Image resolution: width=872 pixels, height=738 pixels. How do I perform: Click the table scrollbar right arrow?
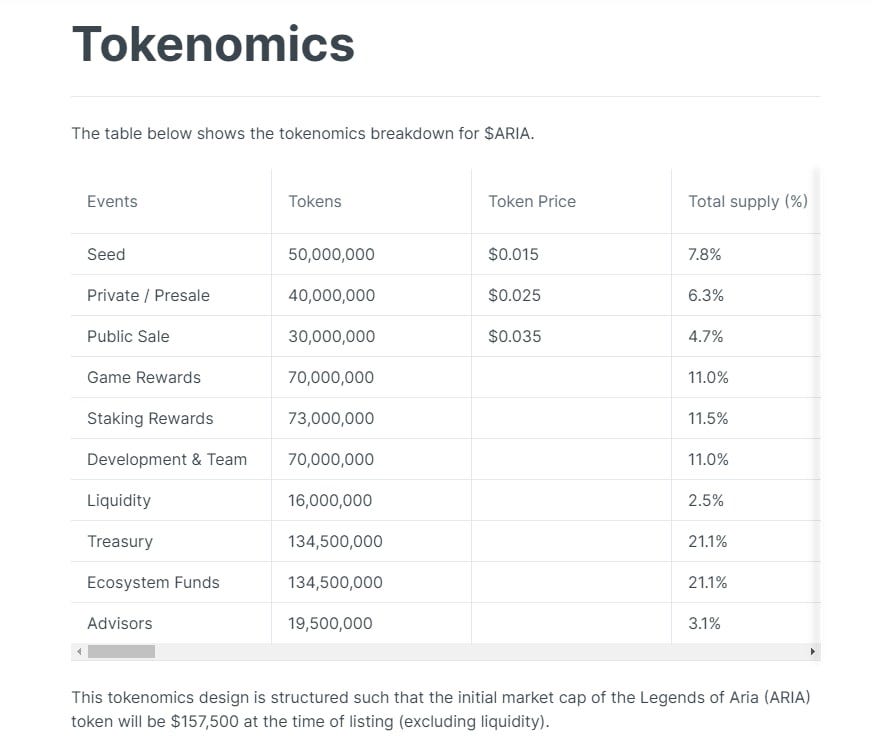point(812,651)
